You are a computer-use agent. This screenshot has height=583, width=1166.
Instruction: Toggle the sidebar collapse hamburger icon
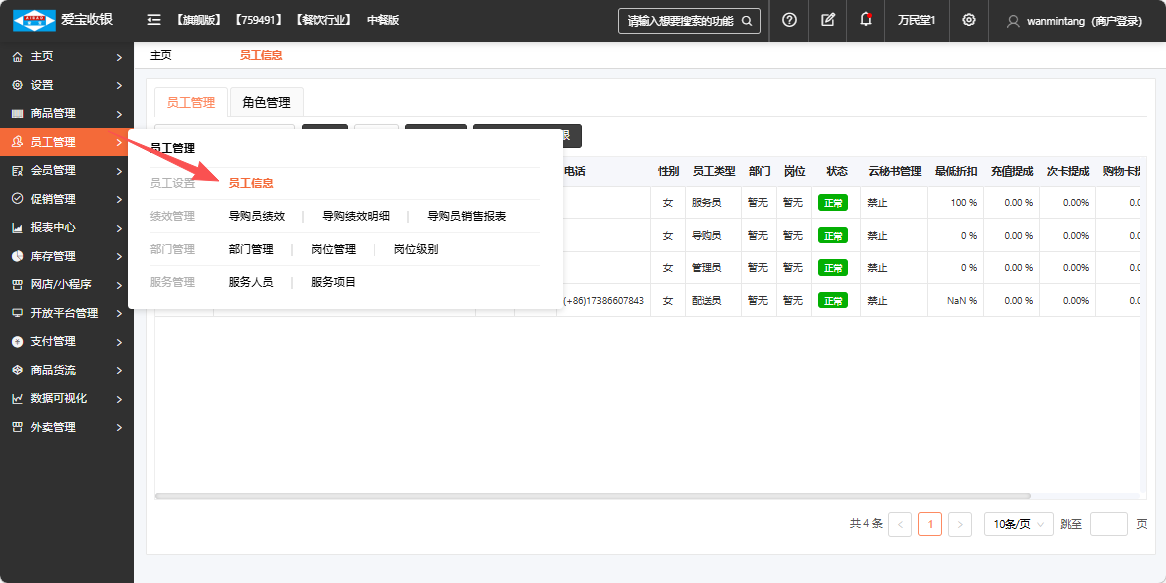154,20
